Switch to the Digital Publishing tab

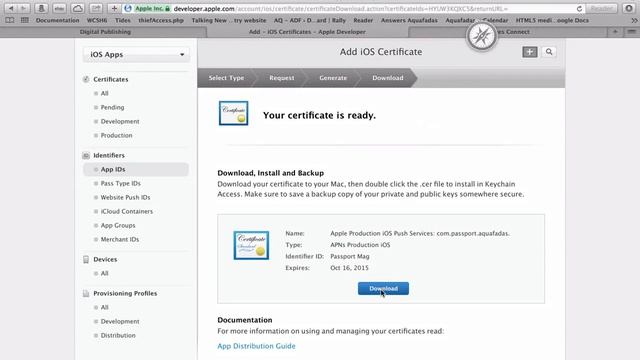pyautogui.click(x=105, y=31)
